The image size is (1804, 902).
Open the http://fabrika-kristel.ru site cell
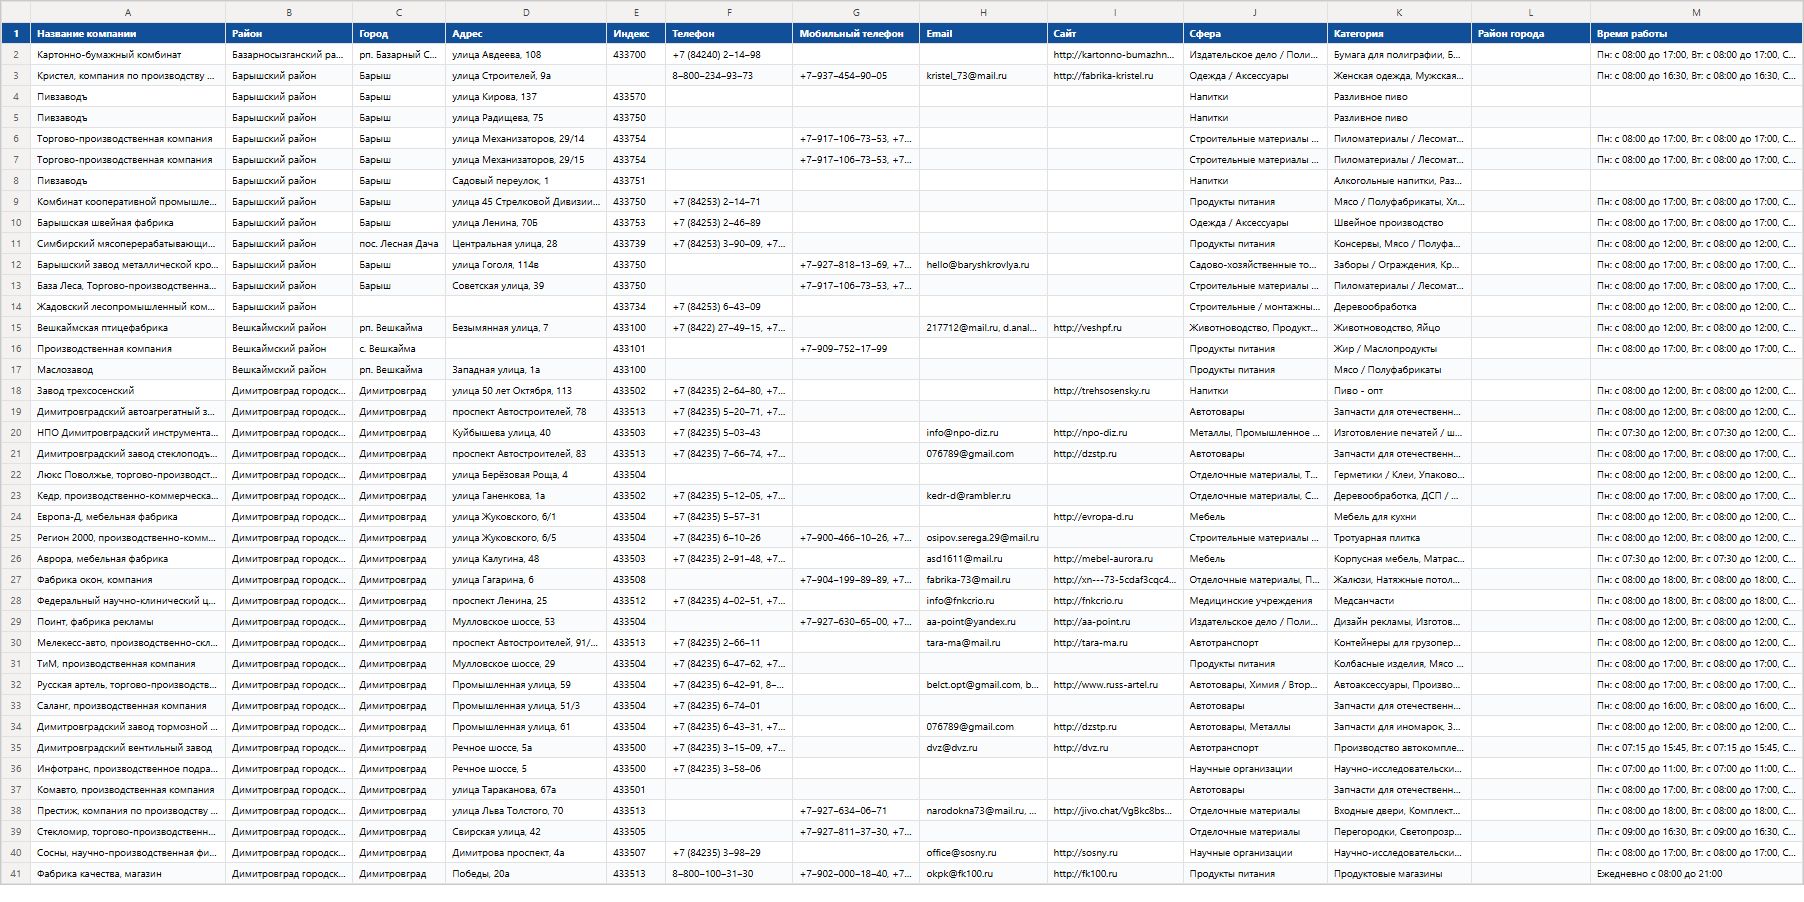point(1116,76)
